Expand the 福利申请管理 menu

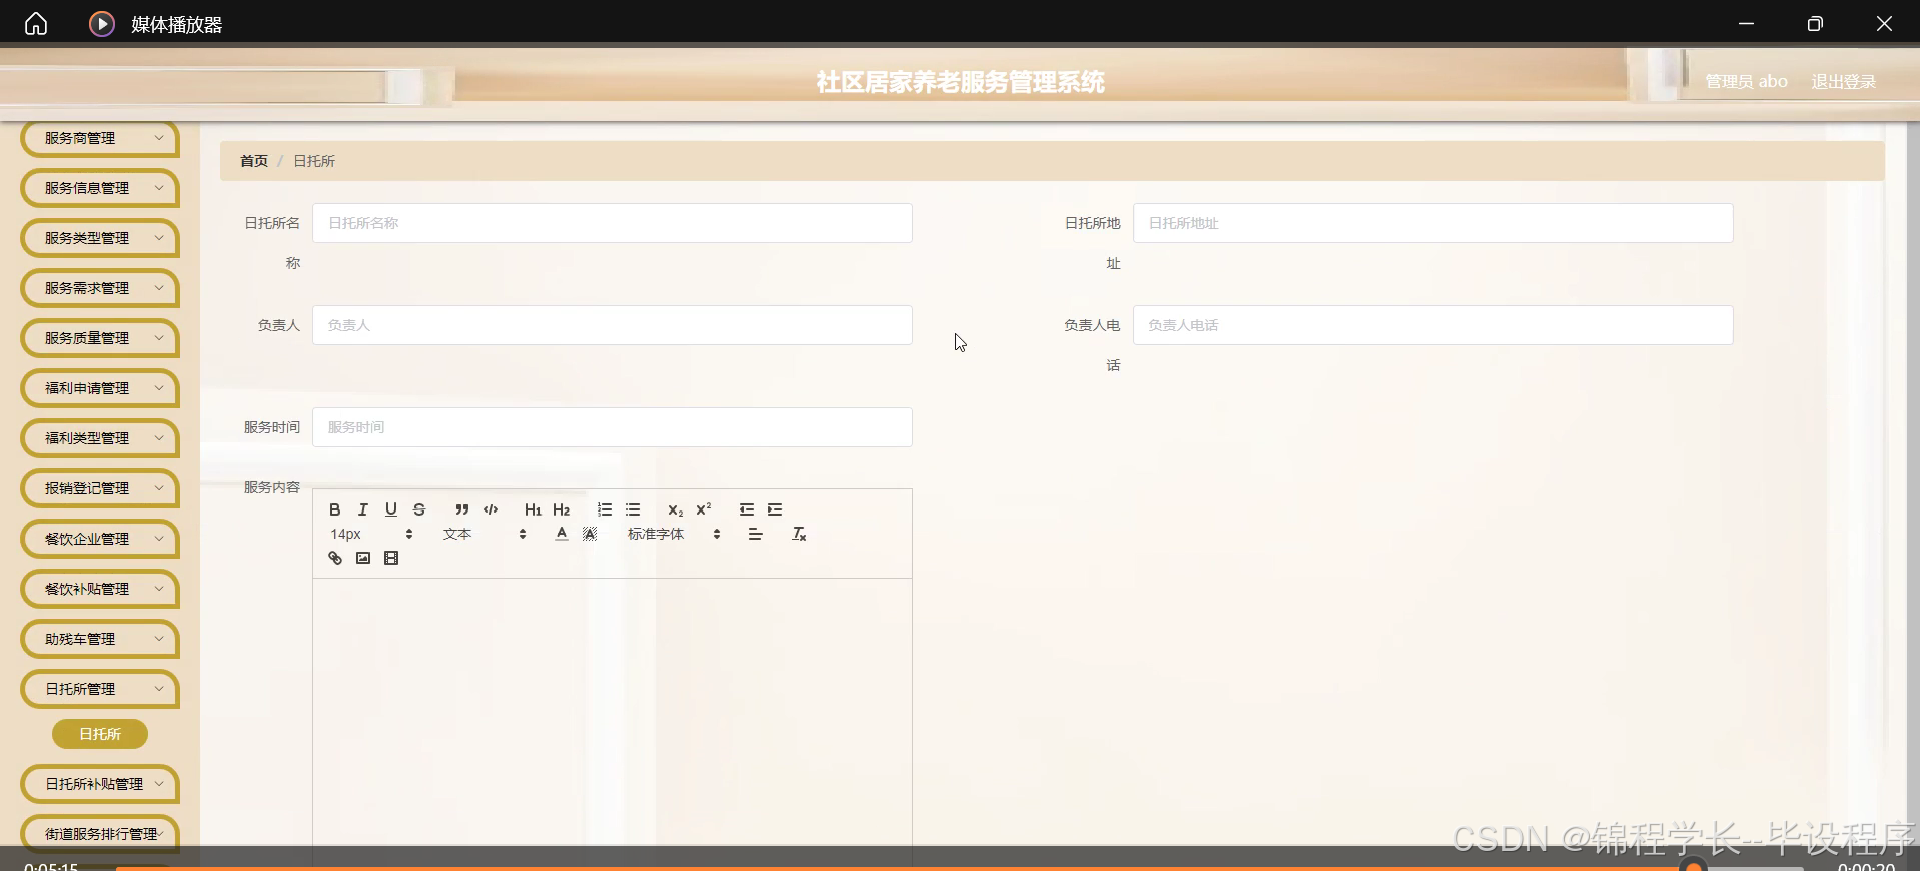coord(100,388)
